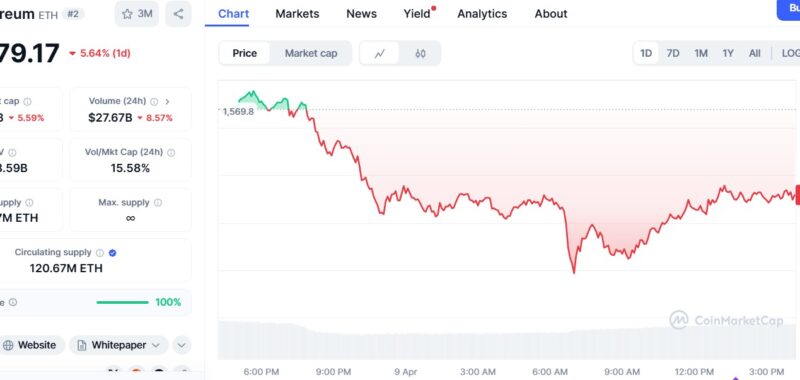
Task: Click the green 100% progress bar
Action: (122, 302)
